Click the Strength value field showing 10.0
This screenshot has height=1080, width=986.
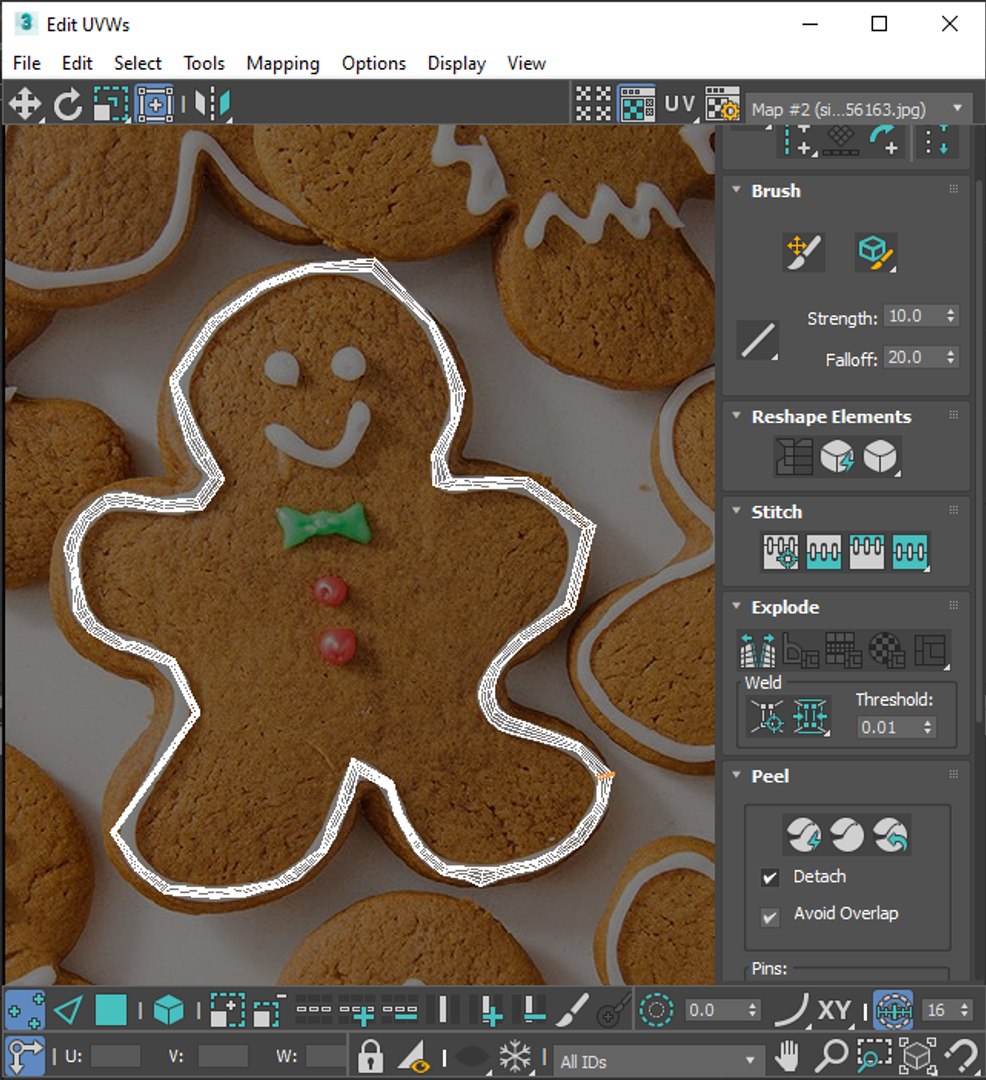913,316
